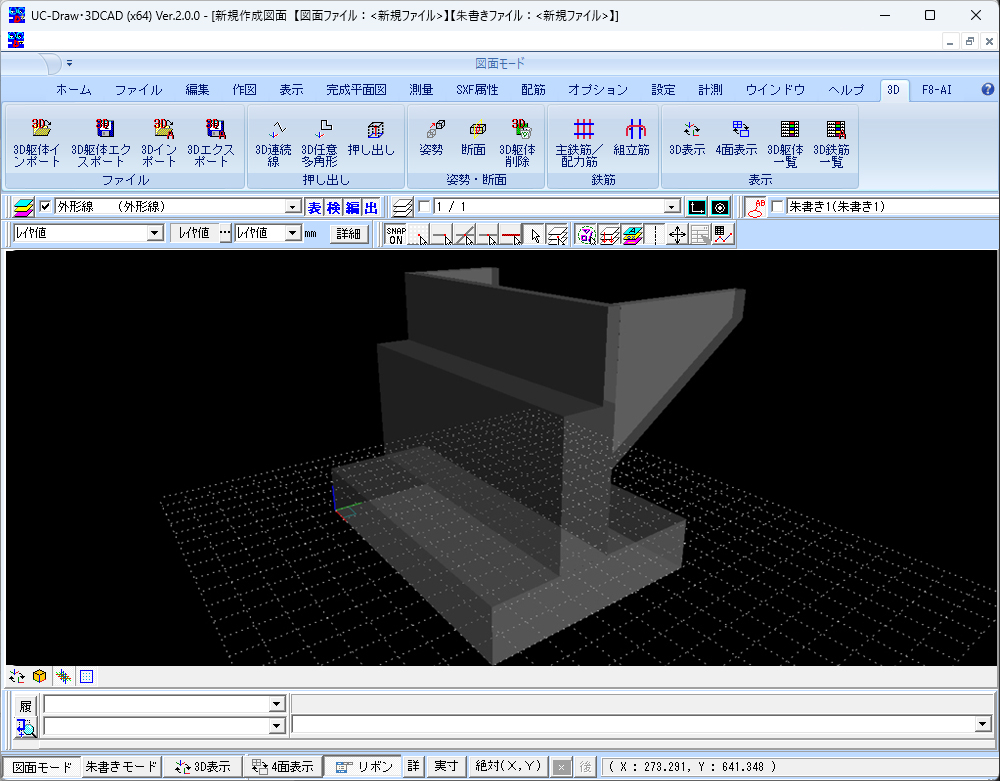
Task: Open the F8-AI tab
Action: tap(936, 89)
